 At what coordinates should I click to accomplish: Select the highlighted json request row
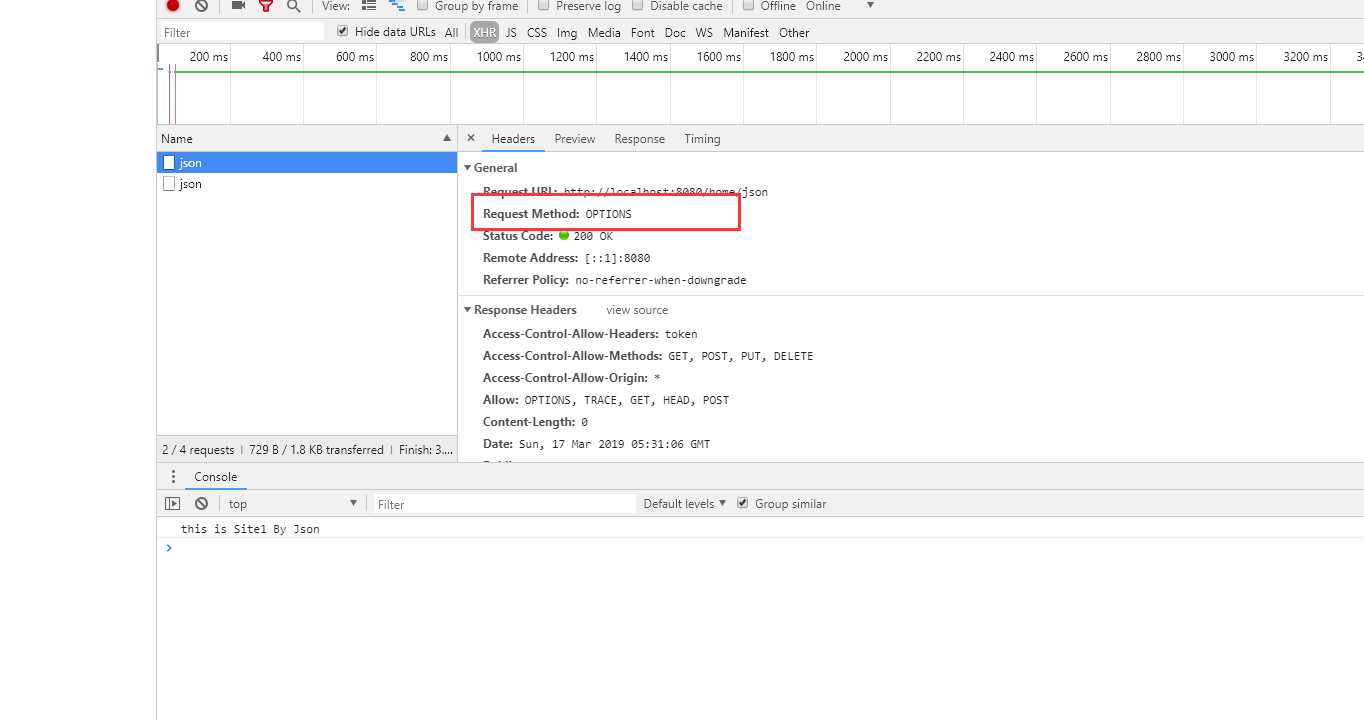pos(307,162)
